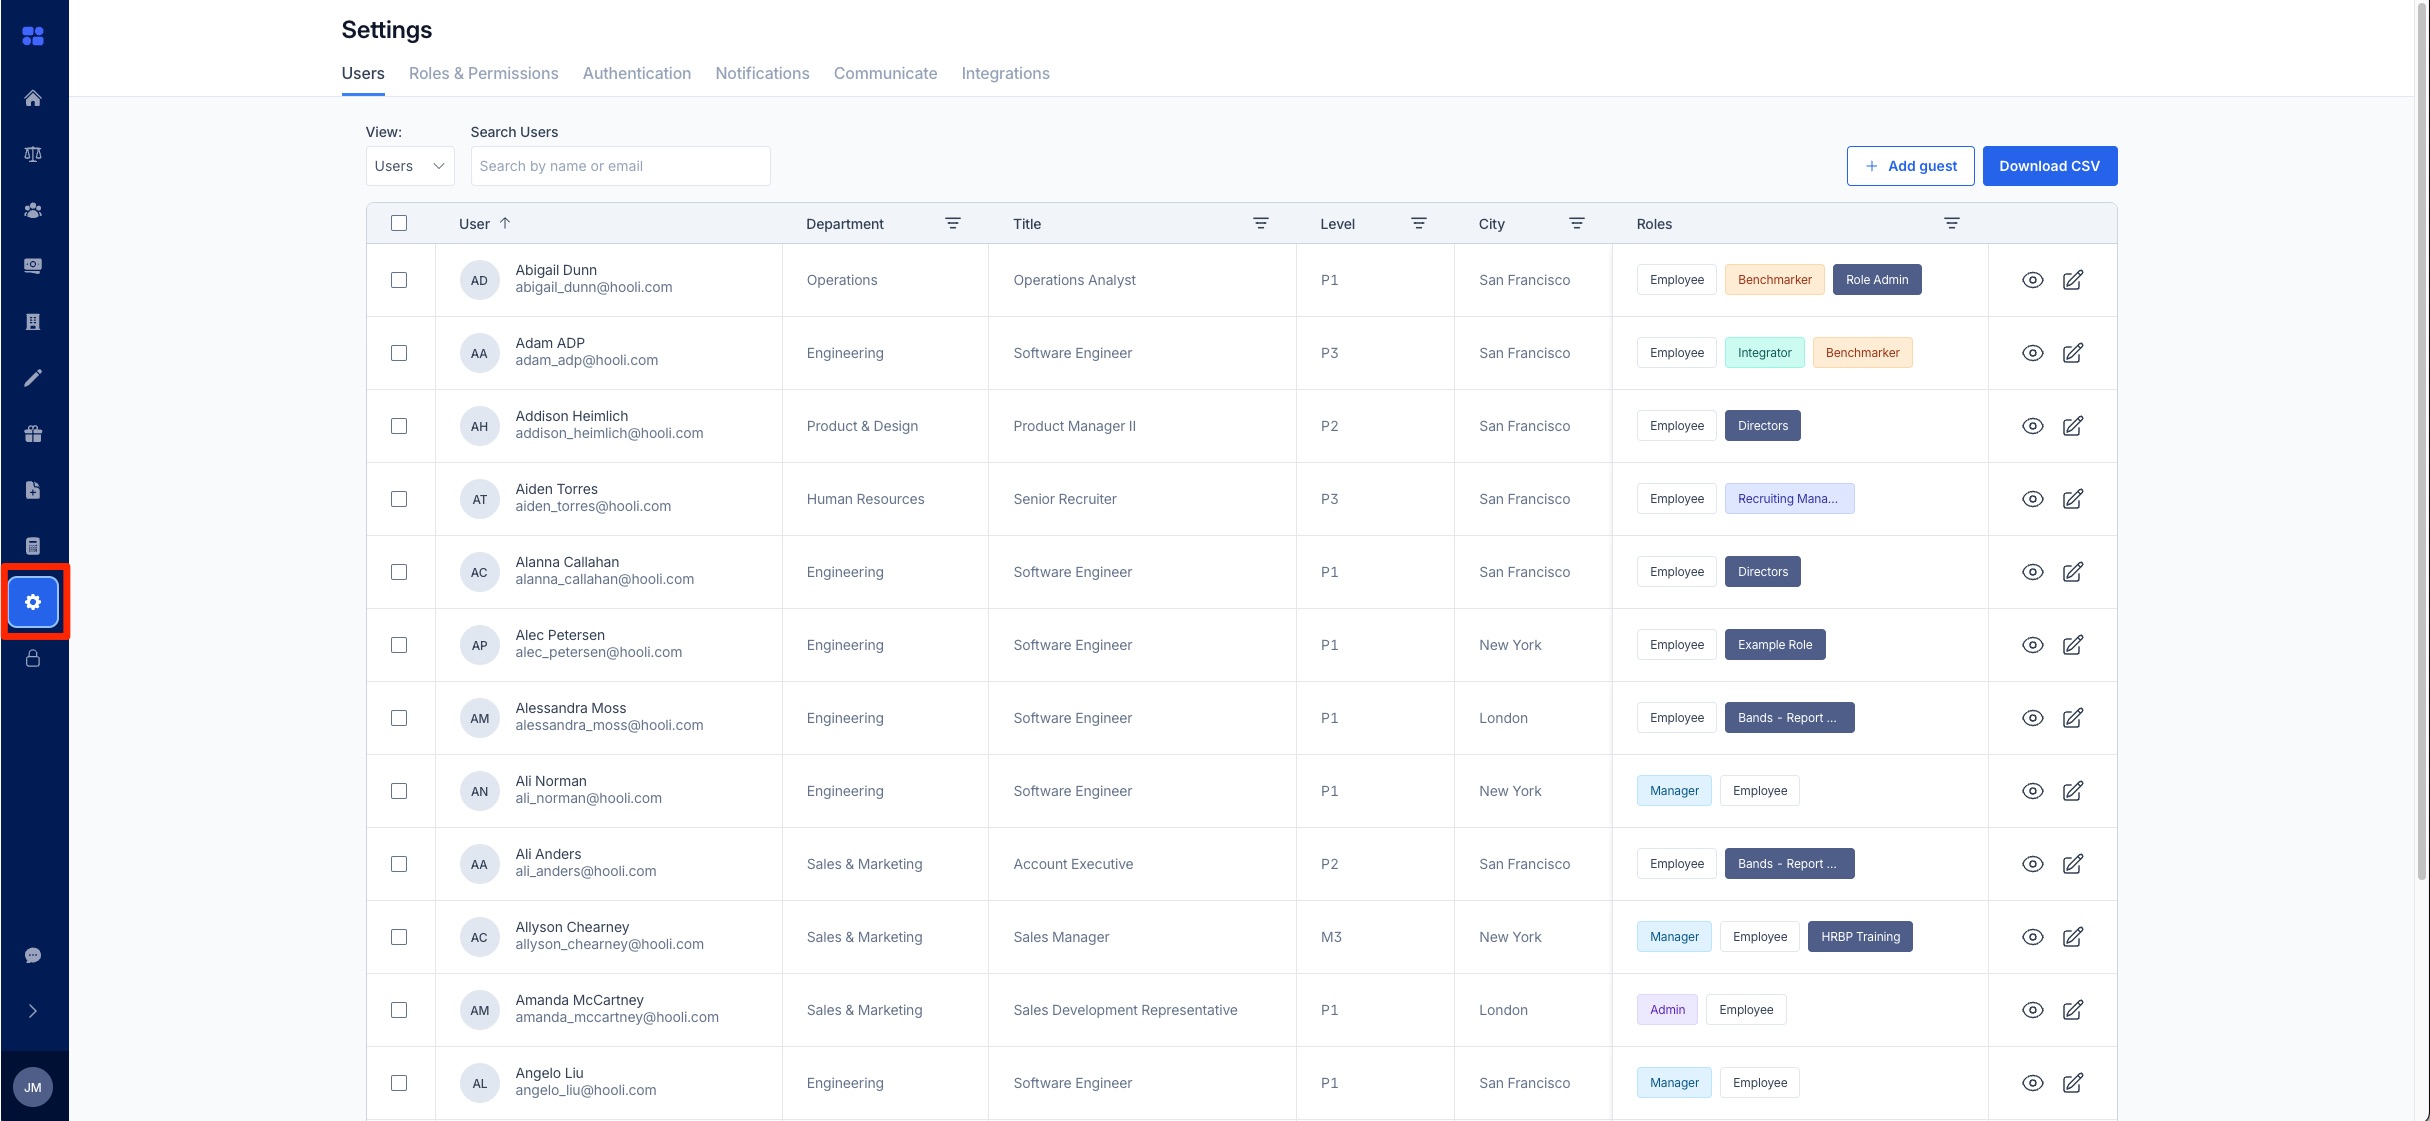Open the chat bubble icon in sidebar
2430x1121 pixels.
[33, 955]
